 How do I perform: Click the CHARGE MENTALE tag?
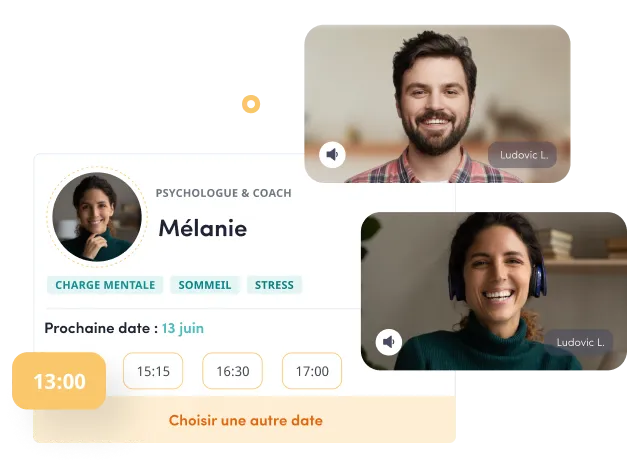105,285
